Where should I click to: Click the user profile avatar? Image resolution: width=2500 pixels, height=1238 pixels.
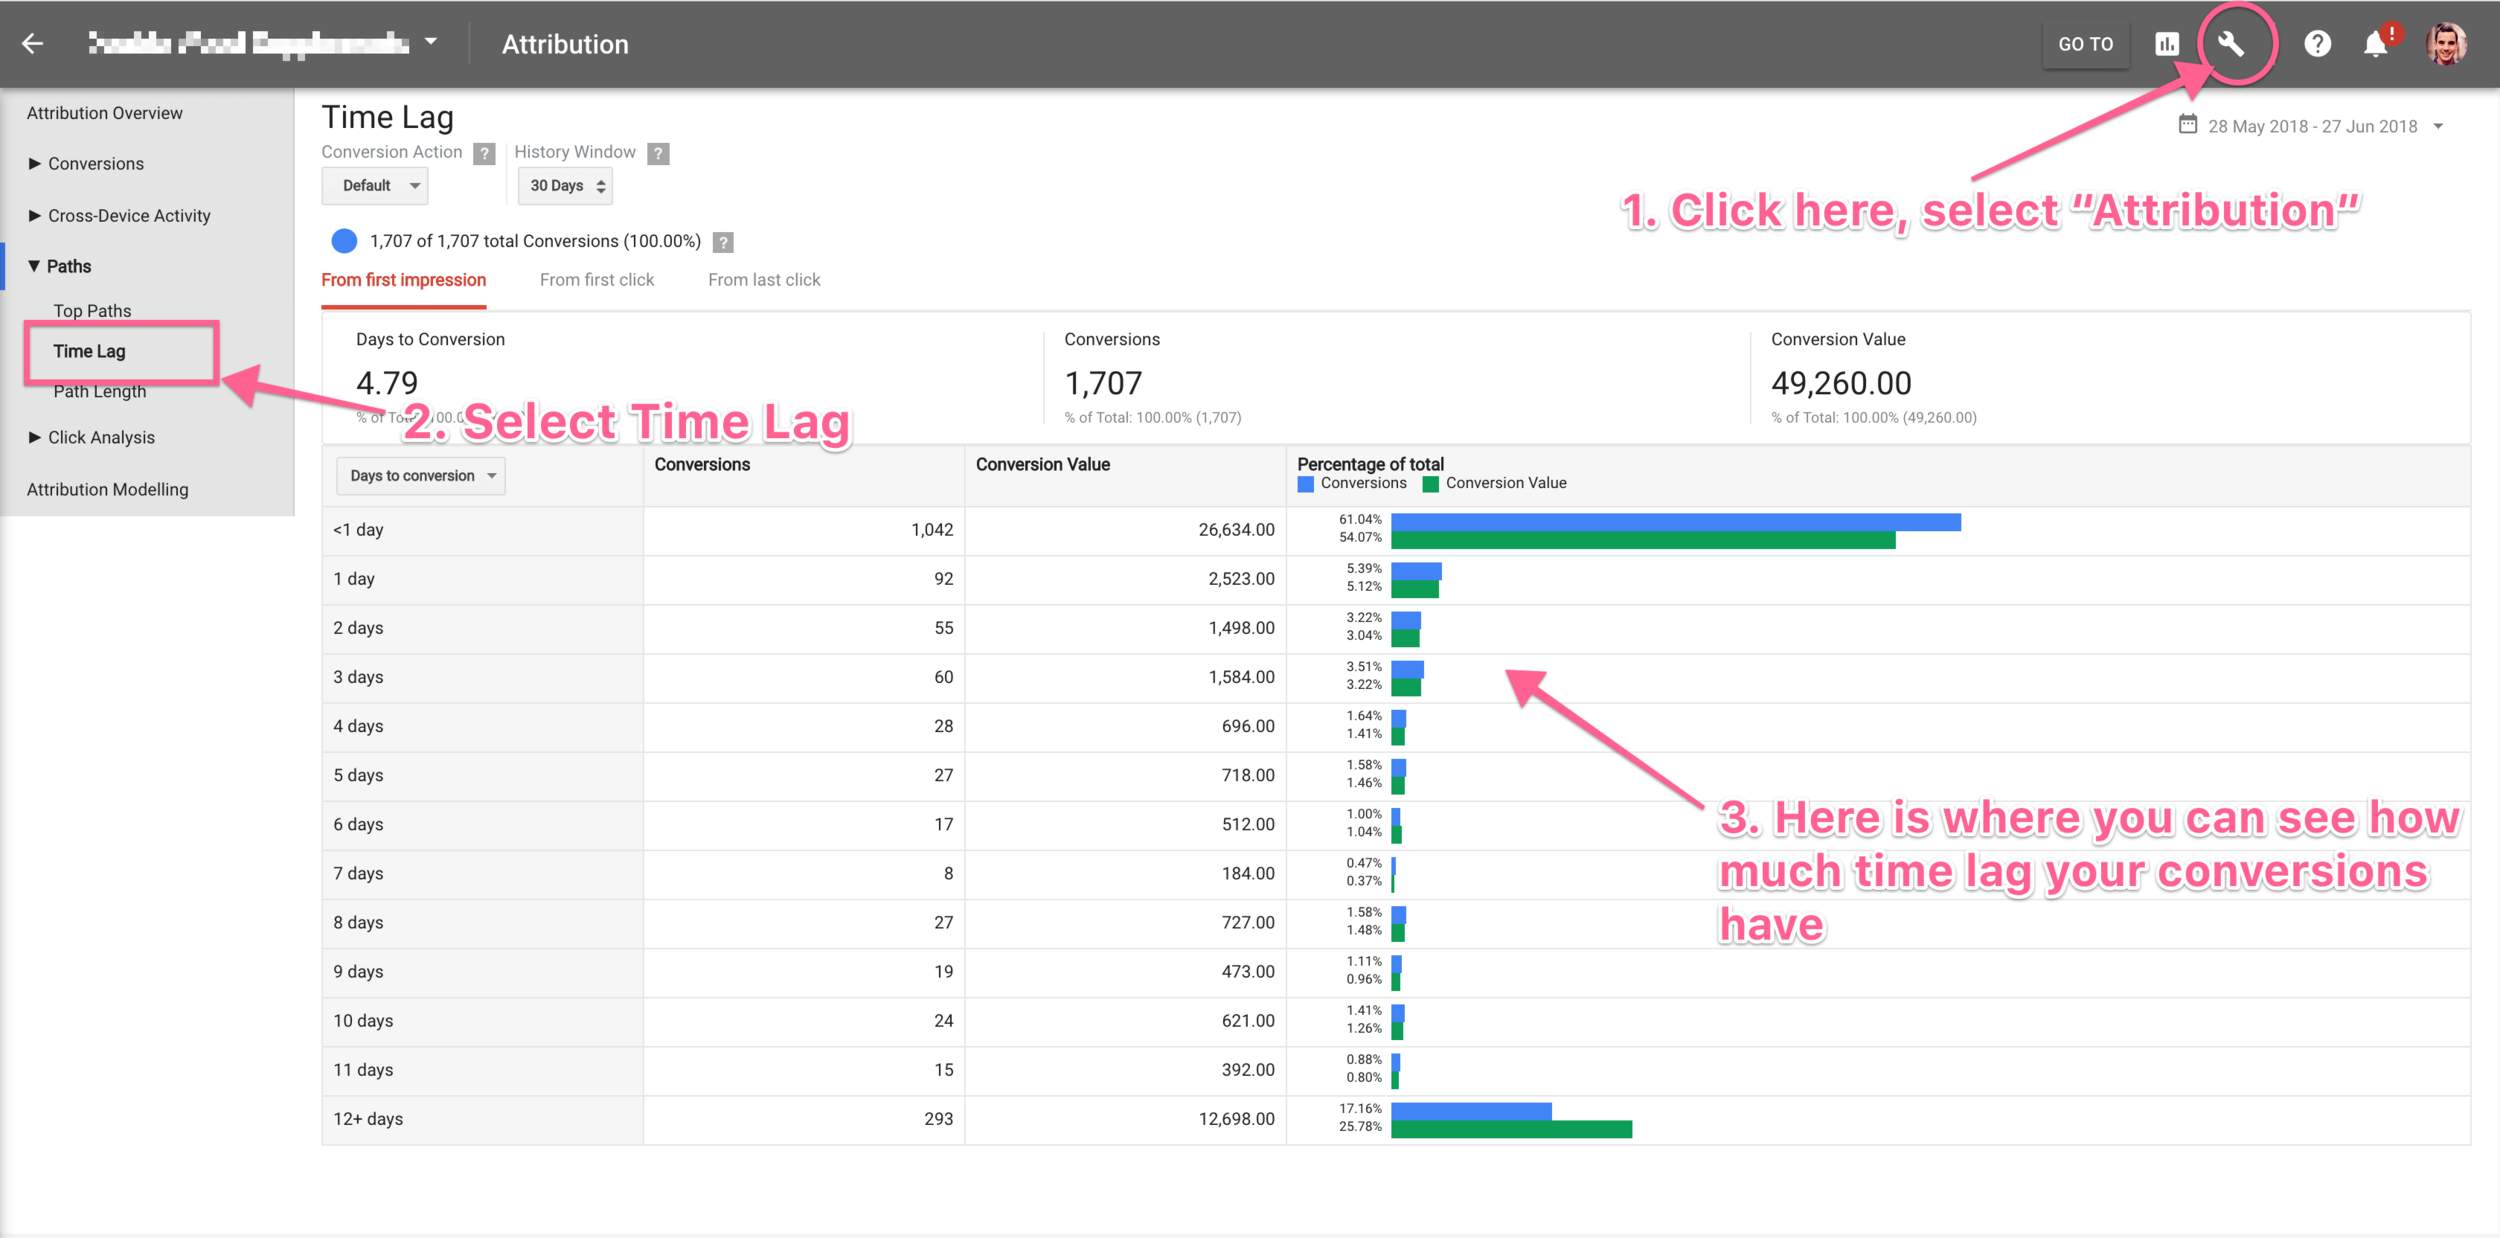click(x=2446, y=44)
